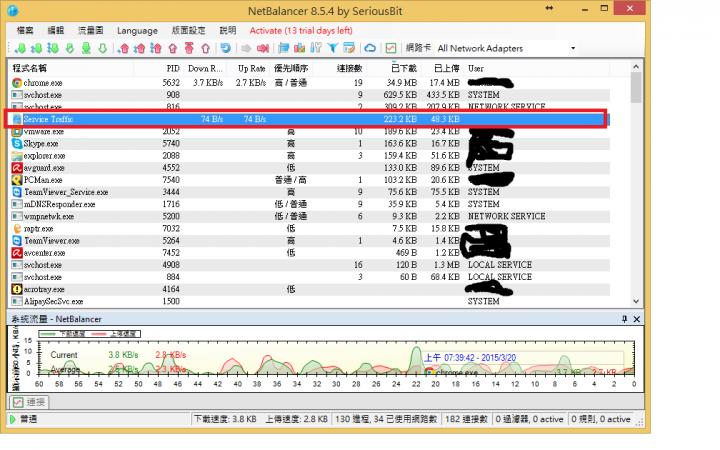Select the raptr.exe row
This screenshot has width=720, height=450.
(x=309, y=229)
